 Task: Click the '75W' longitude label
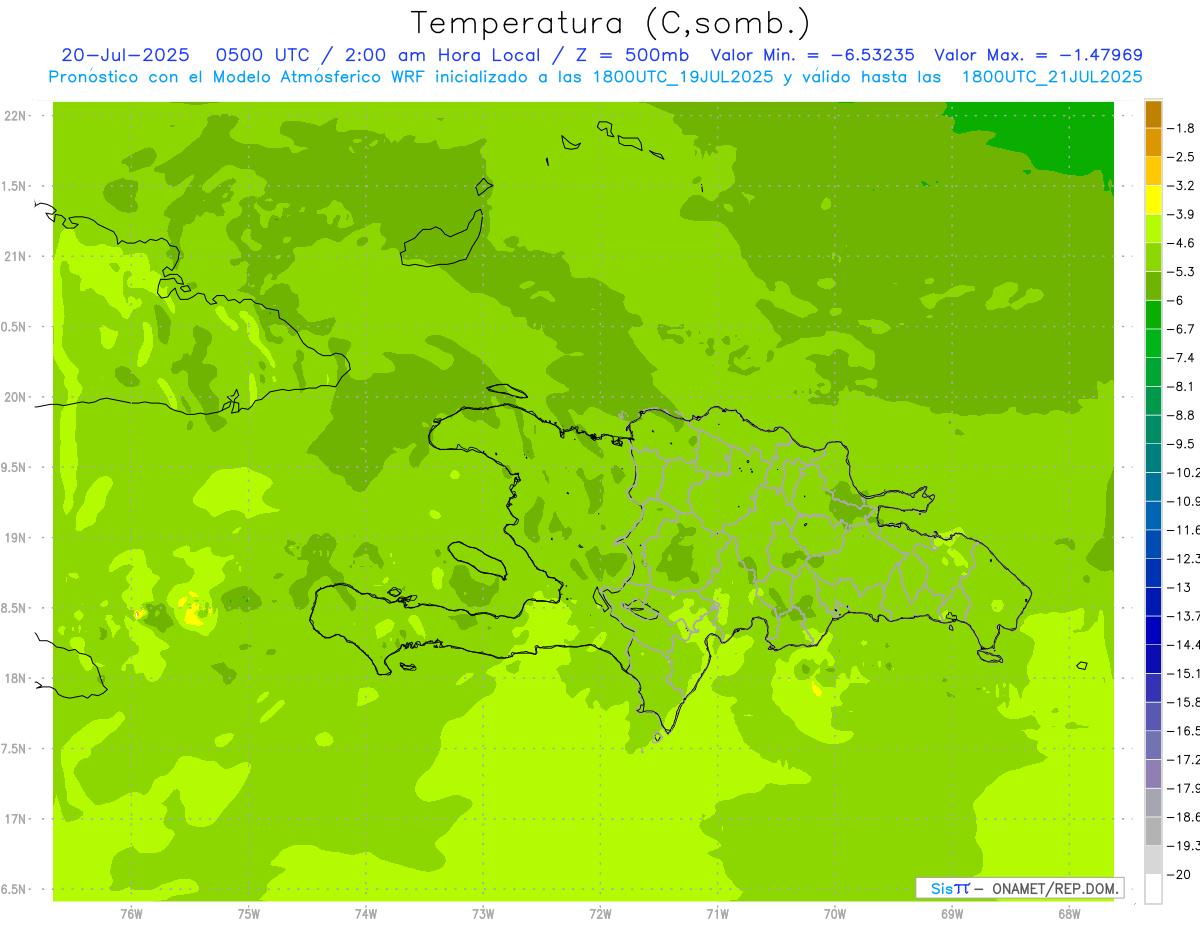pyautogui.click(x=249, y=914)
